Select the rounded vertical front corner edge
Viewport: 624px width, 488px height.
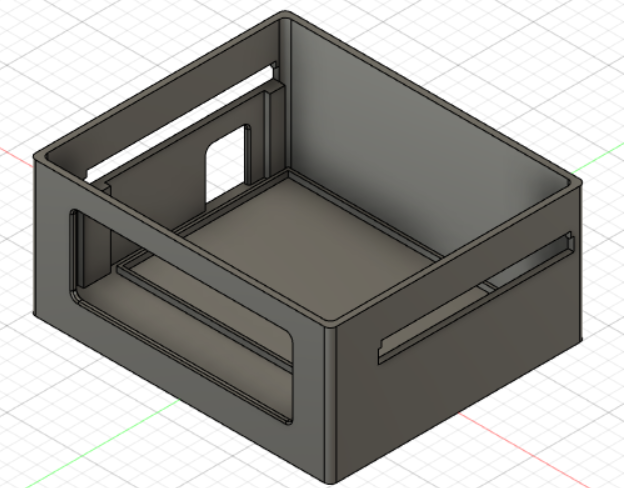(x=330, y=404)
